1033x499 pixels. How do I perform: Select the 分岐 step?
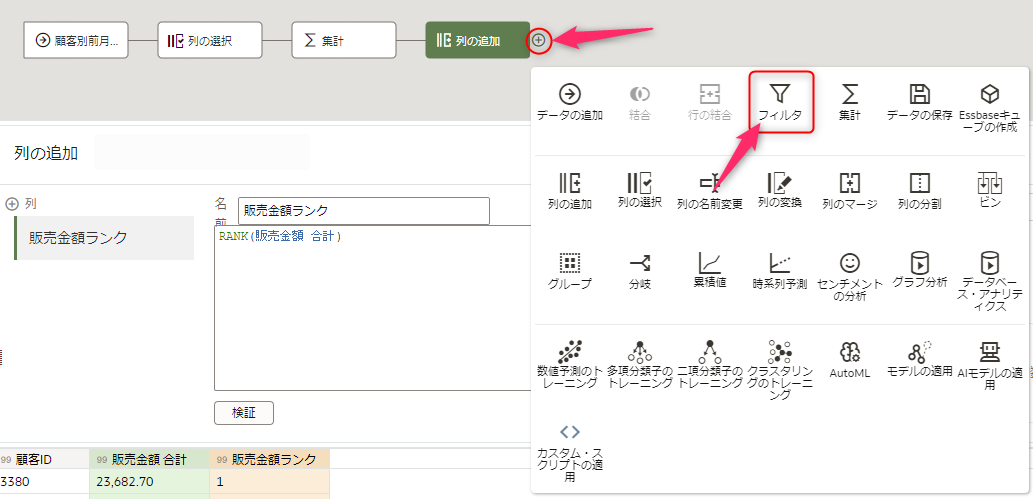tap(640, 272)
